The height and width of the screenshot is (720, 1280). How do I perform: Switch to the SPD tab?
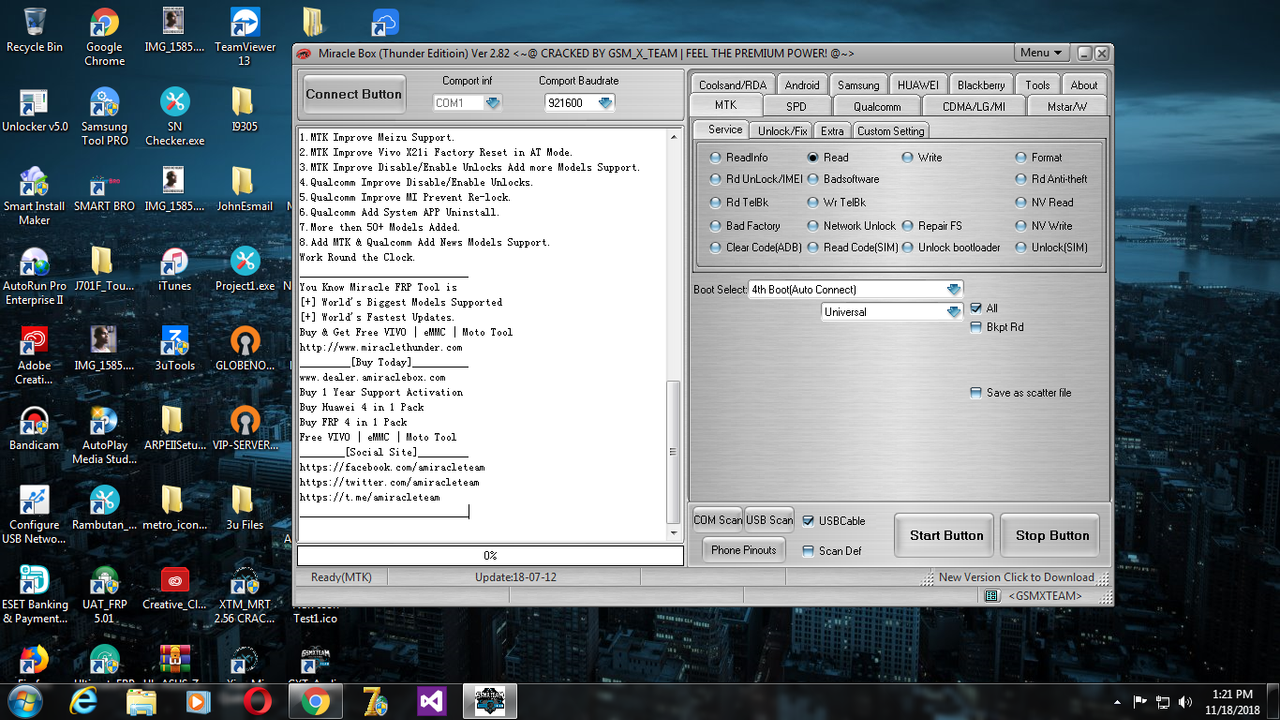pyautogui.click(x=796, y=106)
